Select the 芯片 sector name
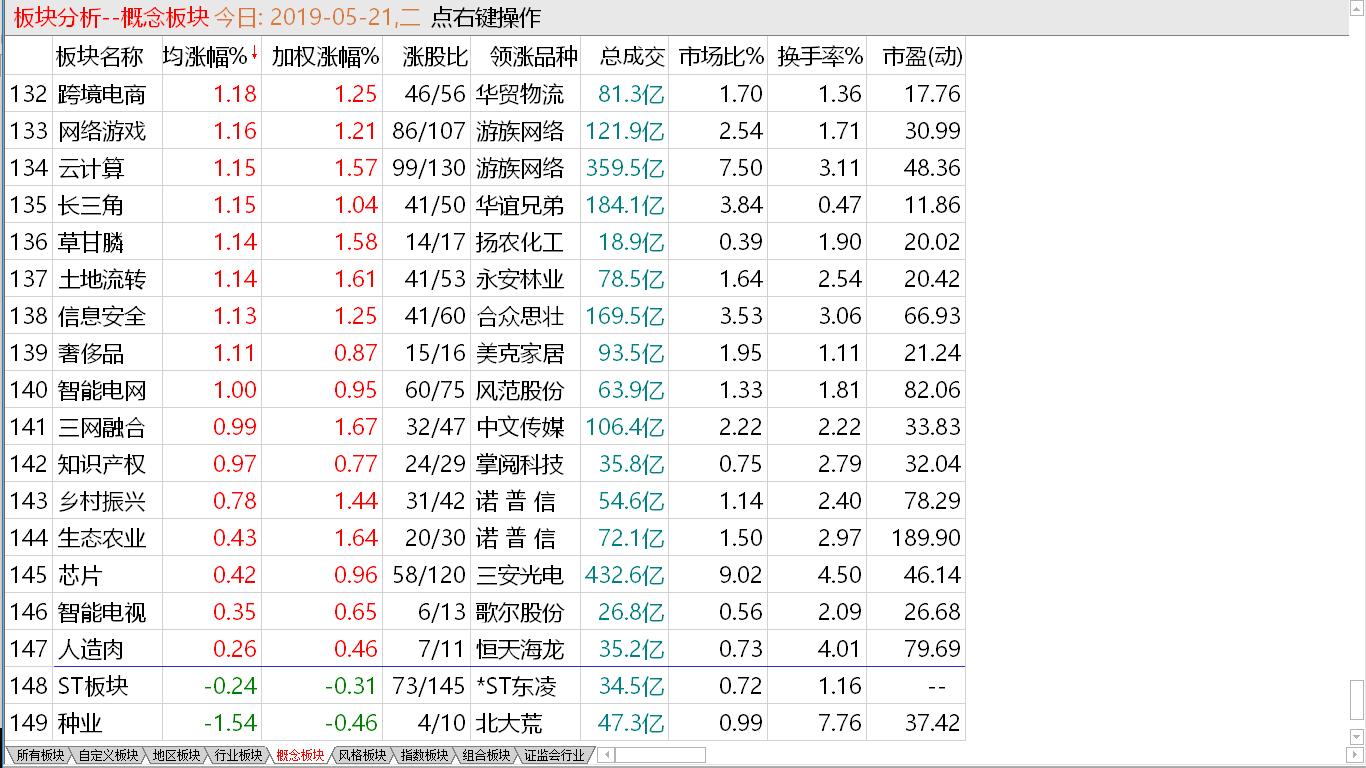 click(80, 575)
